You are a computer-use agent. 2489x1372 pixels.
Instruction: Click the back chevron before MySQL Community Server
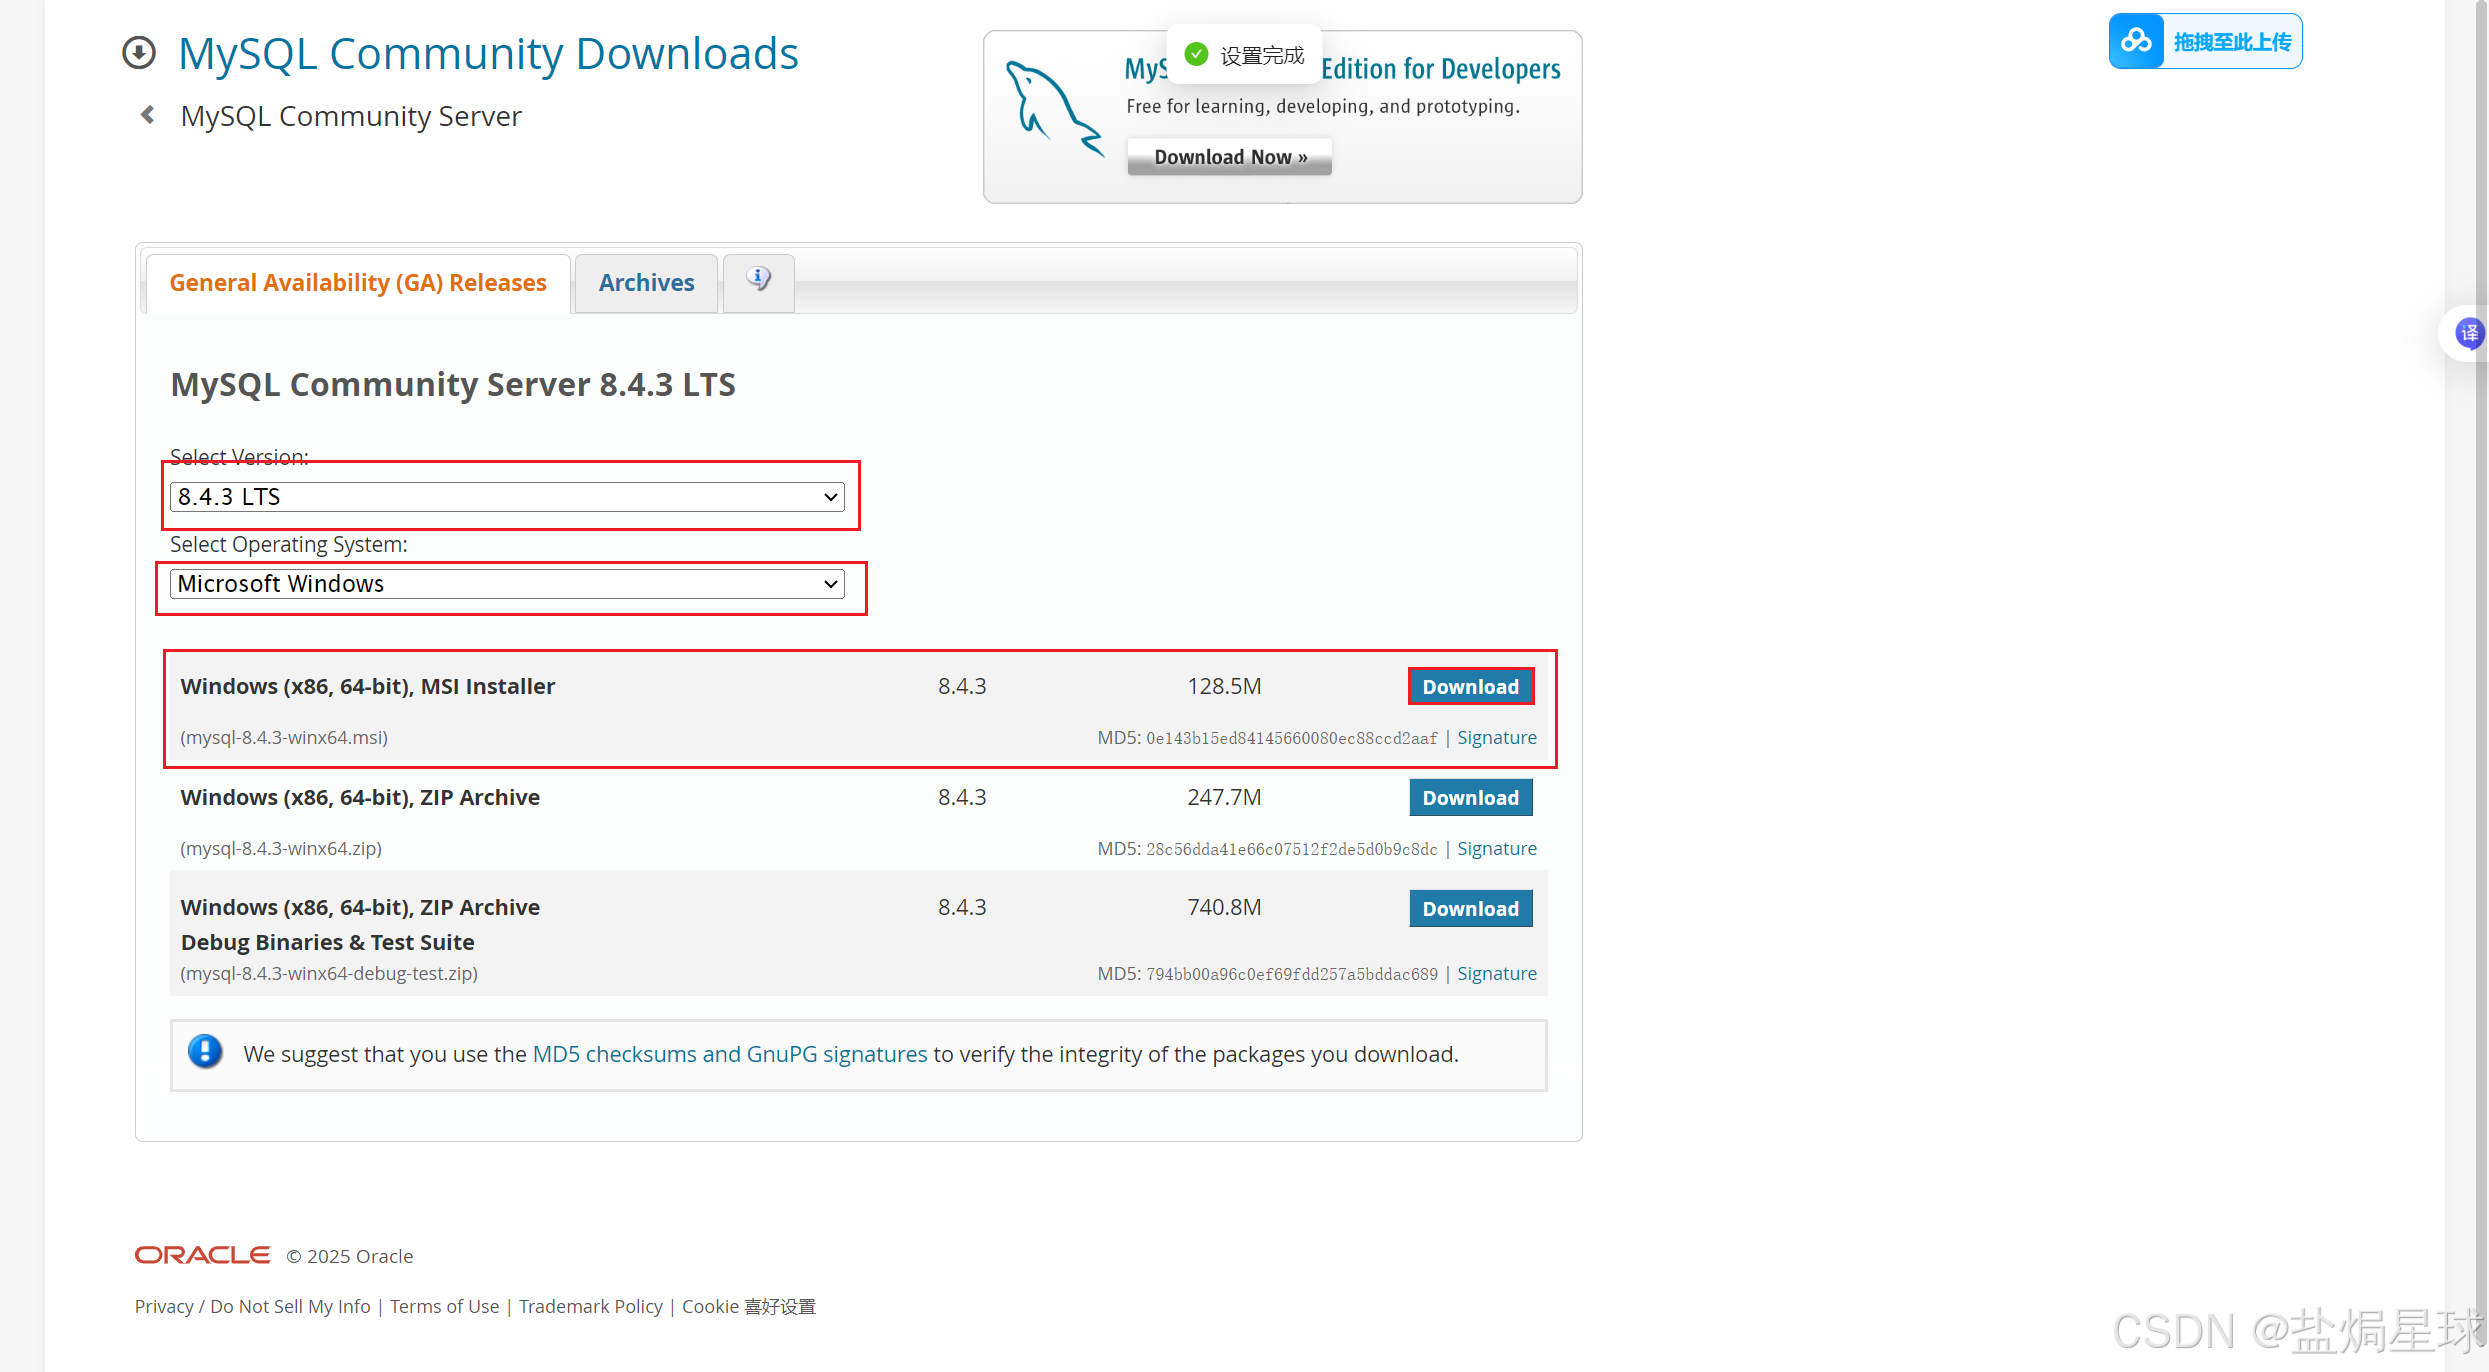(148, 115)
